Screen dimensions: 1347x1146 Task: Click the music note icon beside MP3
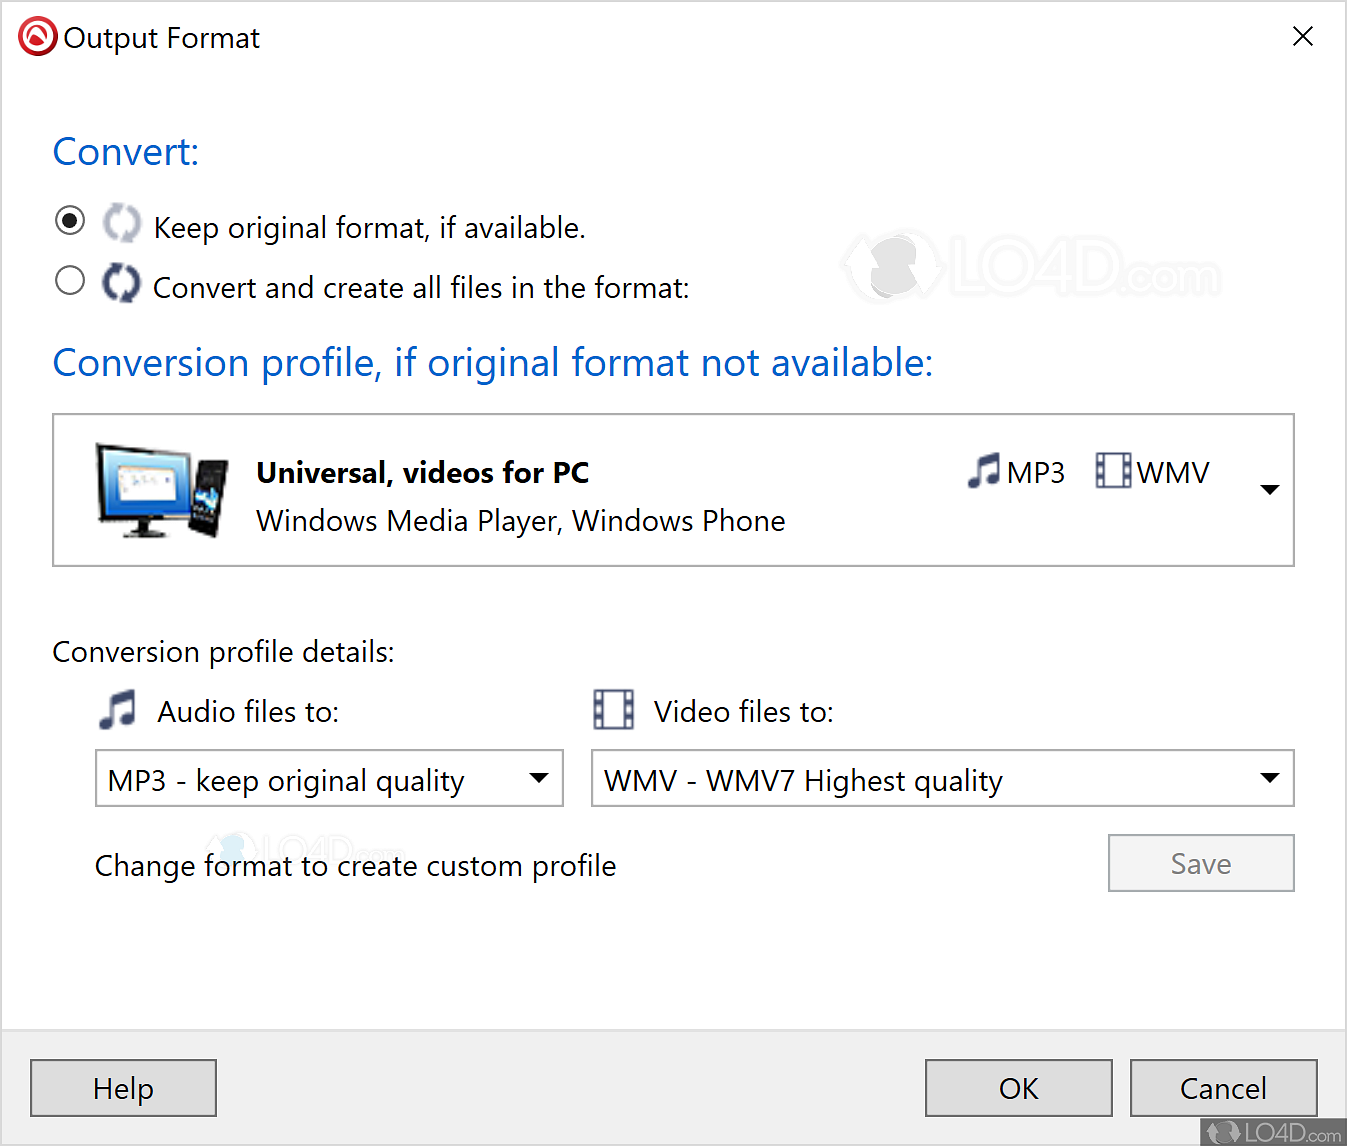click(x=984, y=470)
